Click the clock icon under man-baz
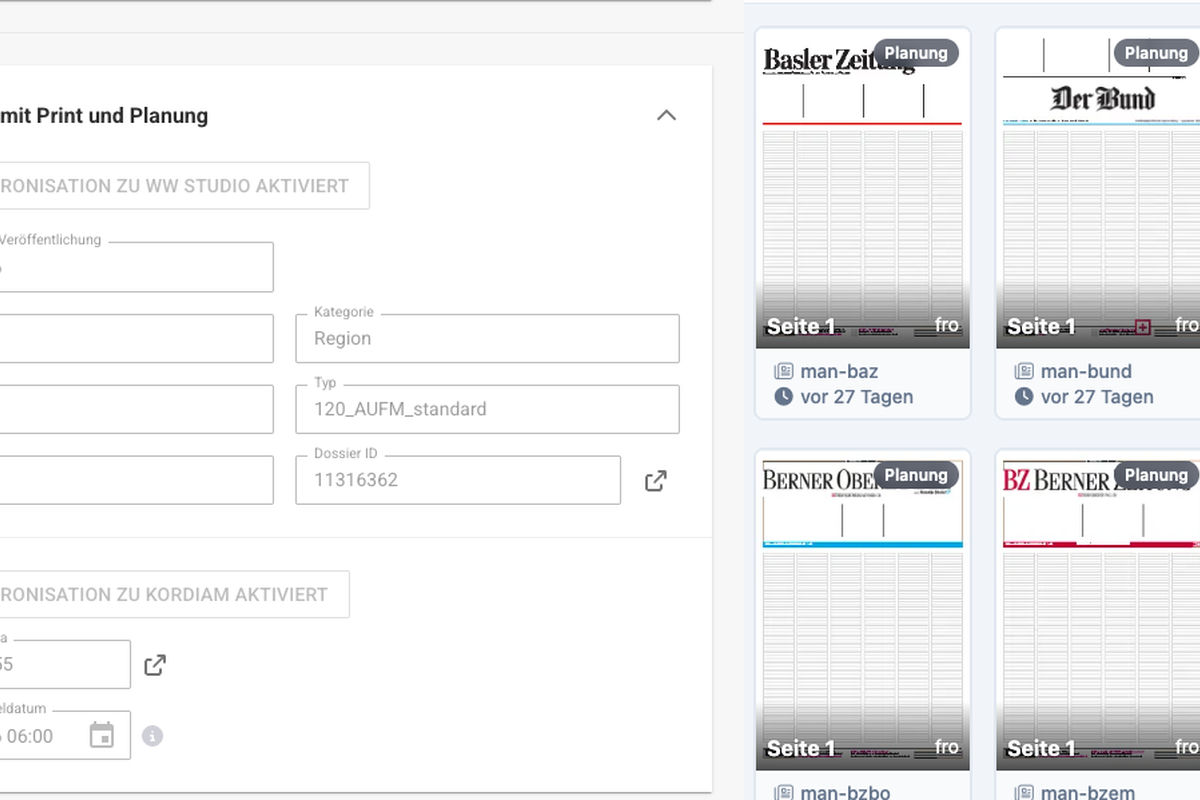1200x800 pixels. 784,397
